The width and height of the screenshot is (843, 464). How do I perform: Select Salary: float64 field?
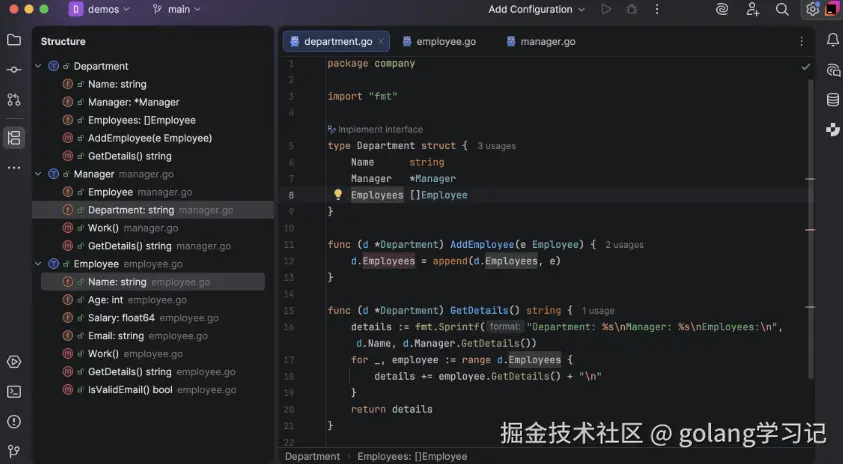point(153,318)
